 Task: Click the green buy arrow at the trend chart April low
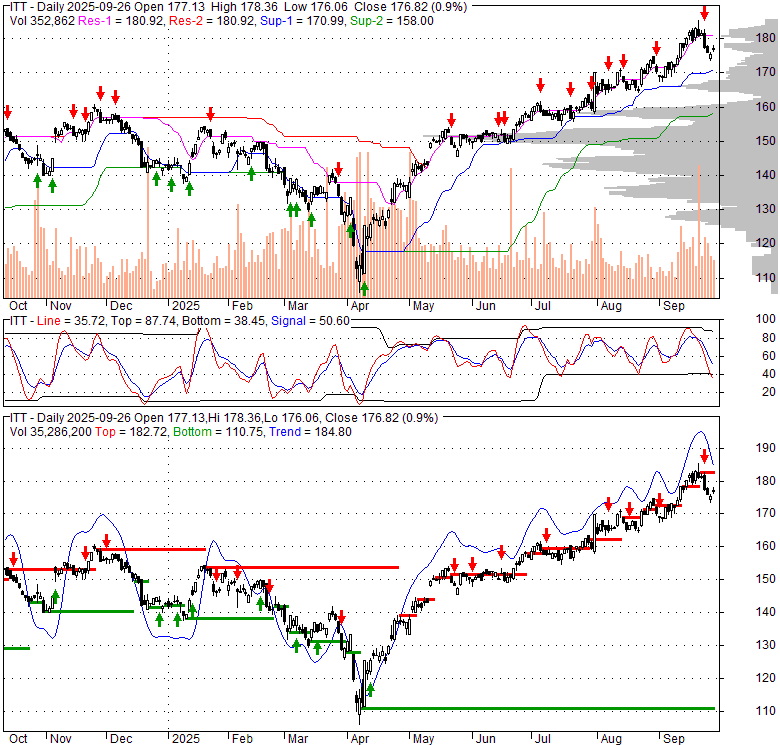[x=370, y=690]
